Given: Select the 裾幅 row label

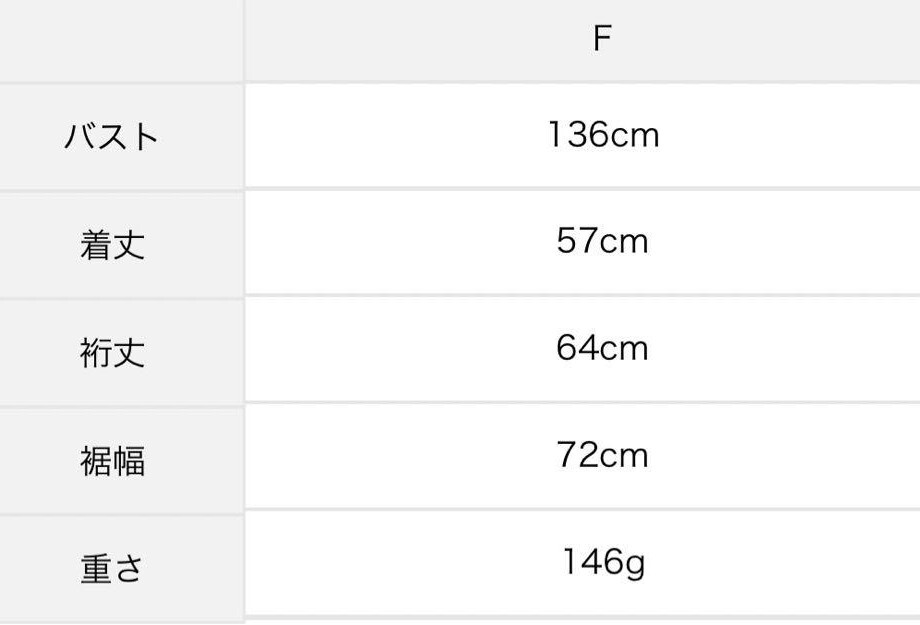Looking at the screenshot, I should 113,461.
